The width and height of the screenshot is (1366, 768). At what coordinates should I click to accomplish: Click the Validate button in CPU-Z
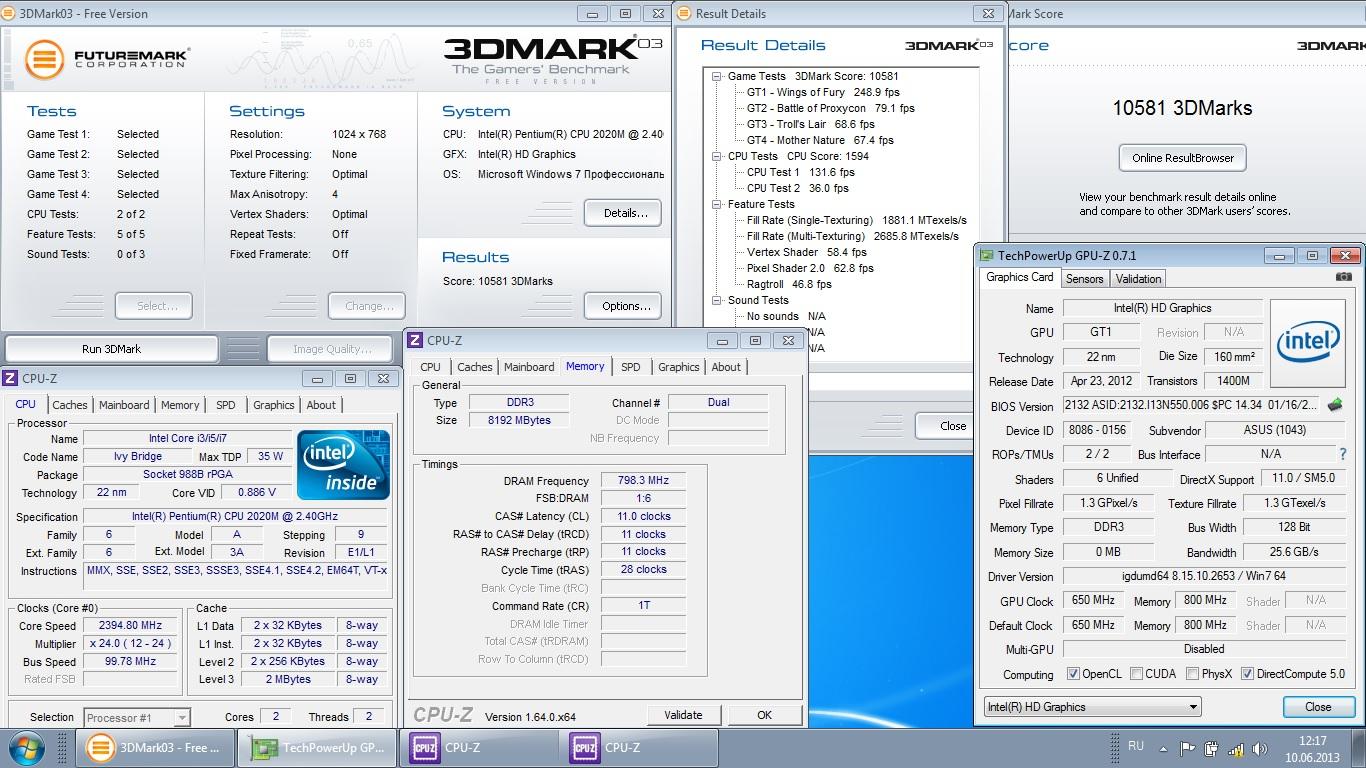(683, 715)
